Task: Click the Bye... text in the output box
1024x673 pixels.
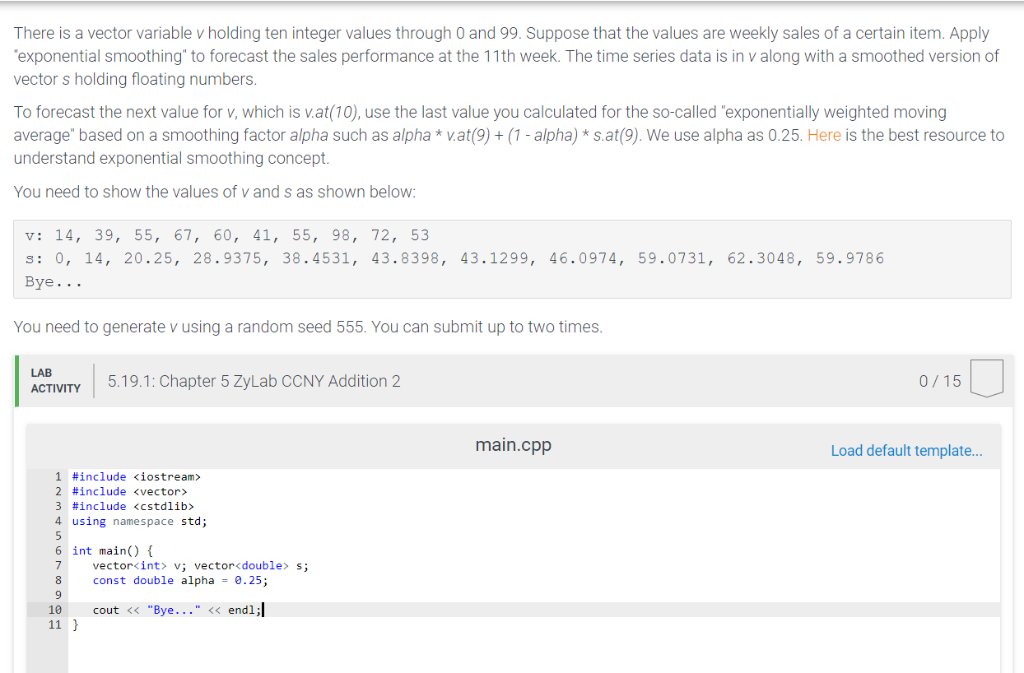Action: (x=45, y=281)
